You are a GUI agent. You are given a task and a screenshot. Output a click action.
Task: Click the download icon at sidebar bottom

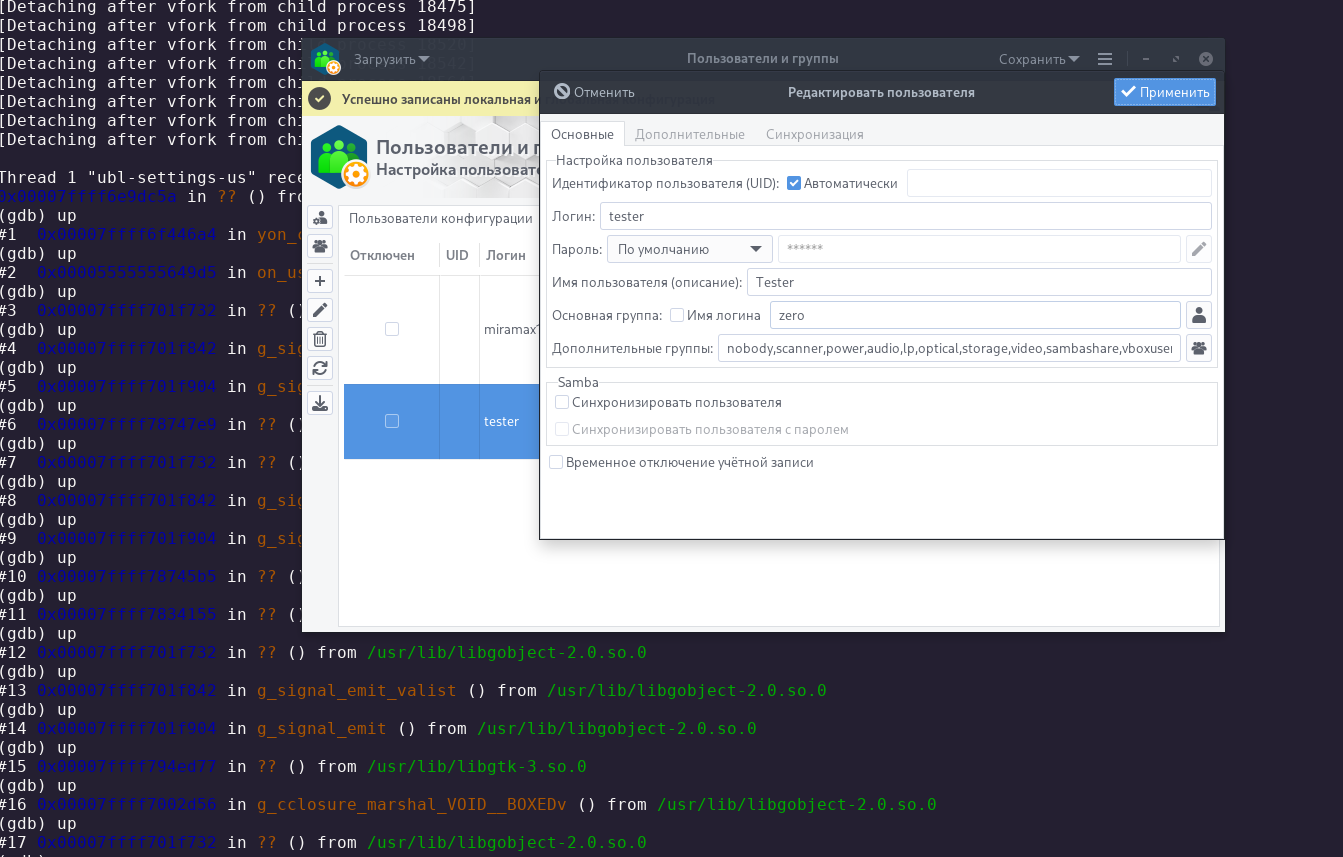[320, 403]
